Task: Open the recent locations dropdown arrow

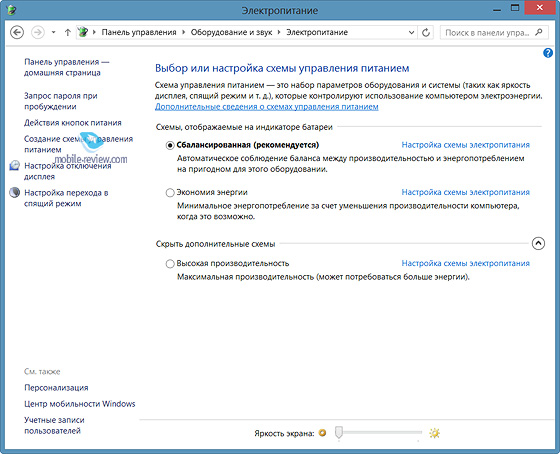Action: click(x=53, y=33)
